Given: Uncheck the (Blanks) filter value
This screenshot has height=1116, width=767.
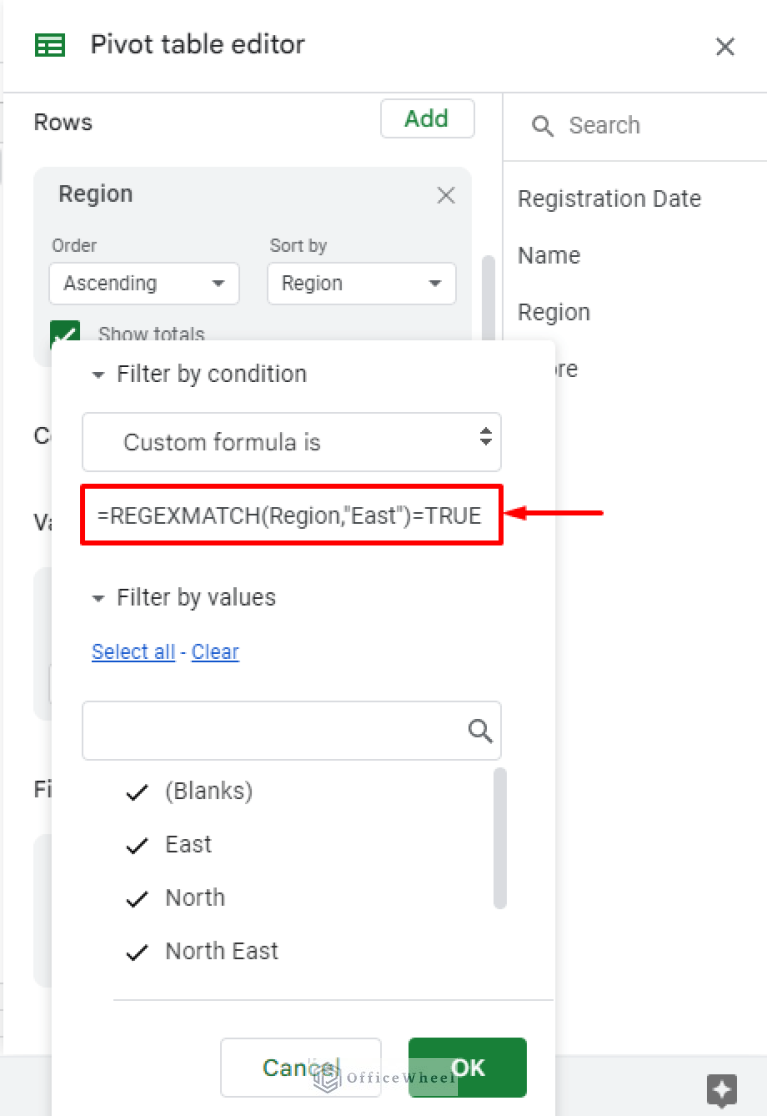Looking at the screenshot, I should pos(136,791).
